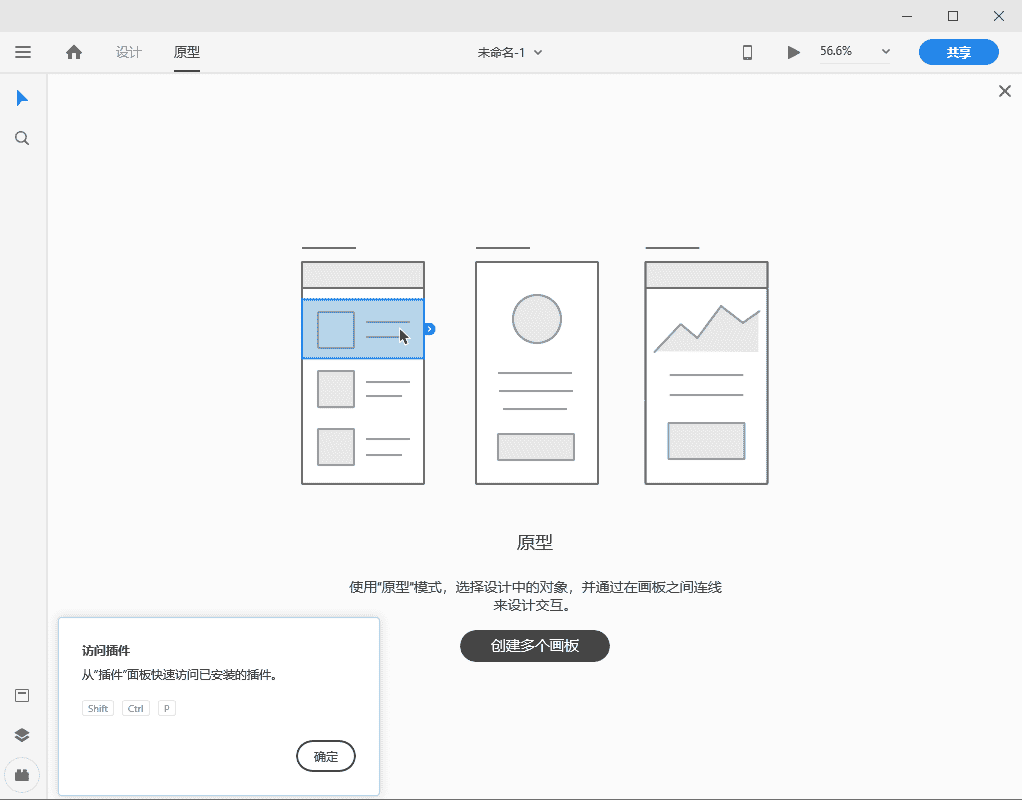Switch to the 原型 tab

click(x=187, y=52)
